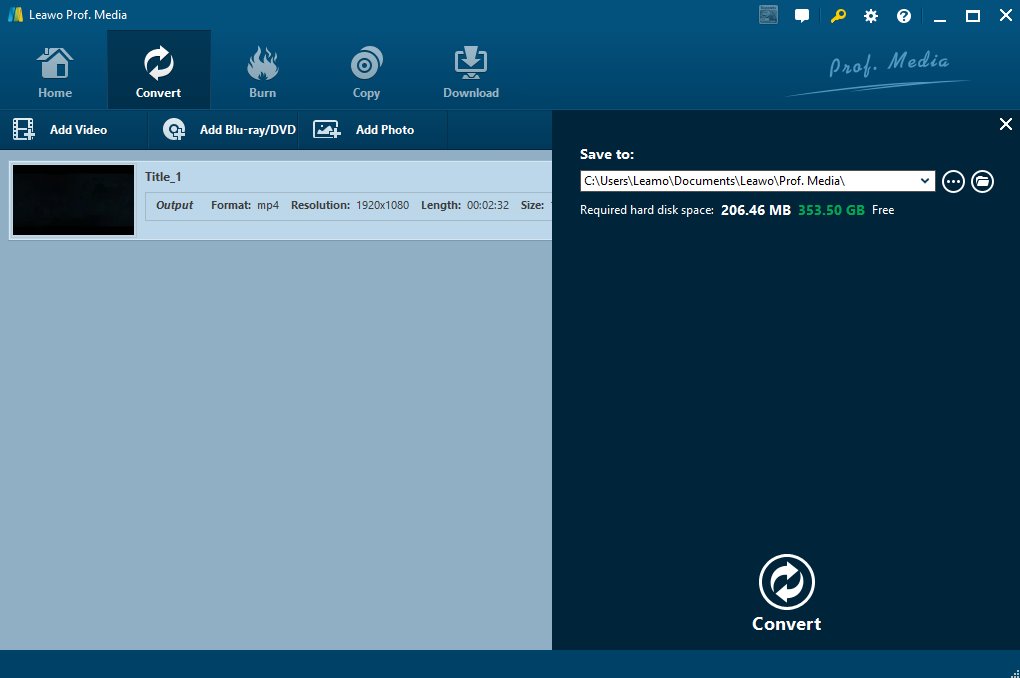Image resolution: width=1020 pixels, height=678 pixels.
Task: Browse for output folder with ellipsis icon
Action: [953, 181]
